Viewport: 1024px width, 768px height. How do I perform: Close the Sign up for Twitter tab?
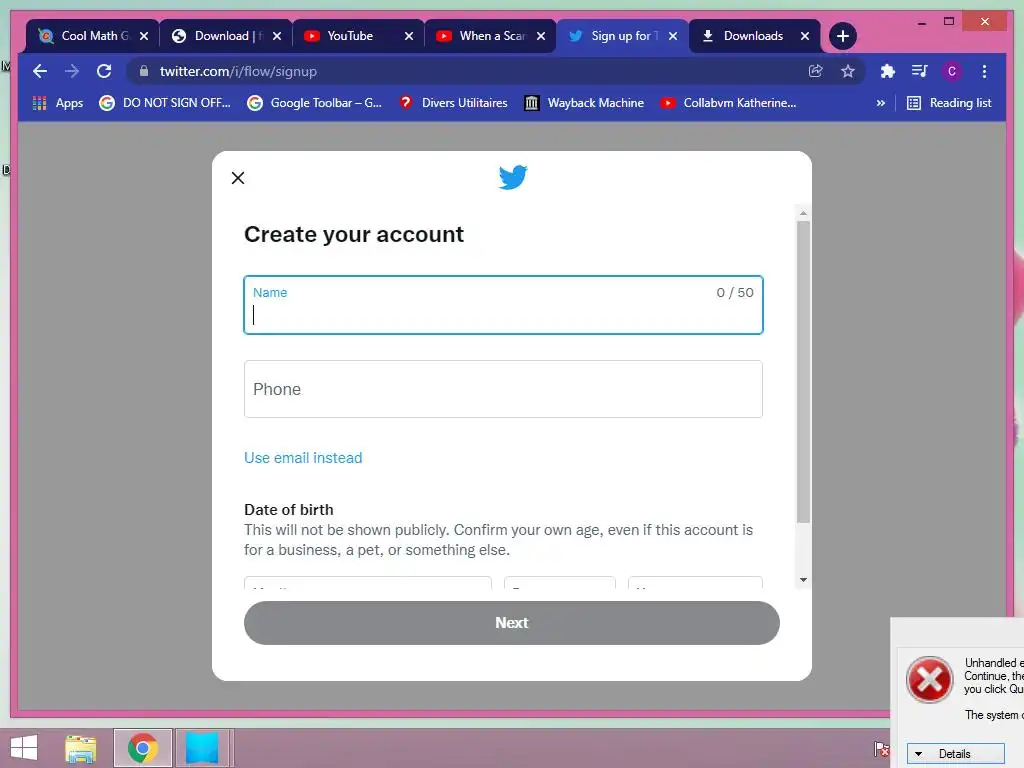pyautogui.click(x=673, y=36)
